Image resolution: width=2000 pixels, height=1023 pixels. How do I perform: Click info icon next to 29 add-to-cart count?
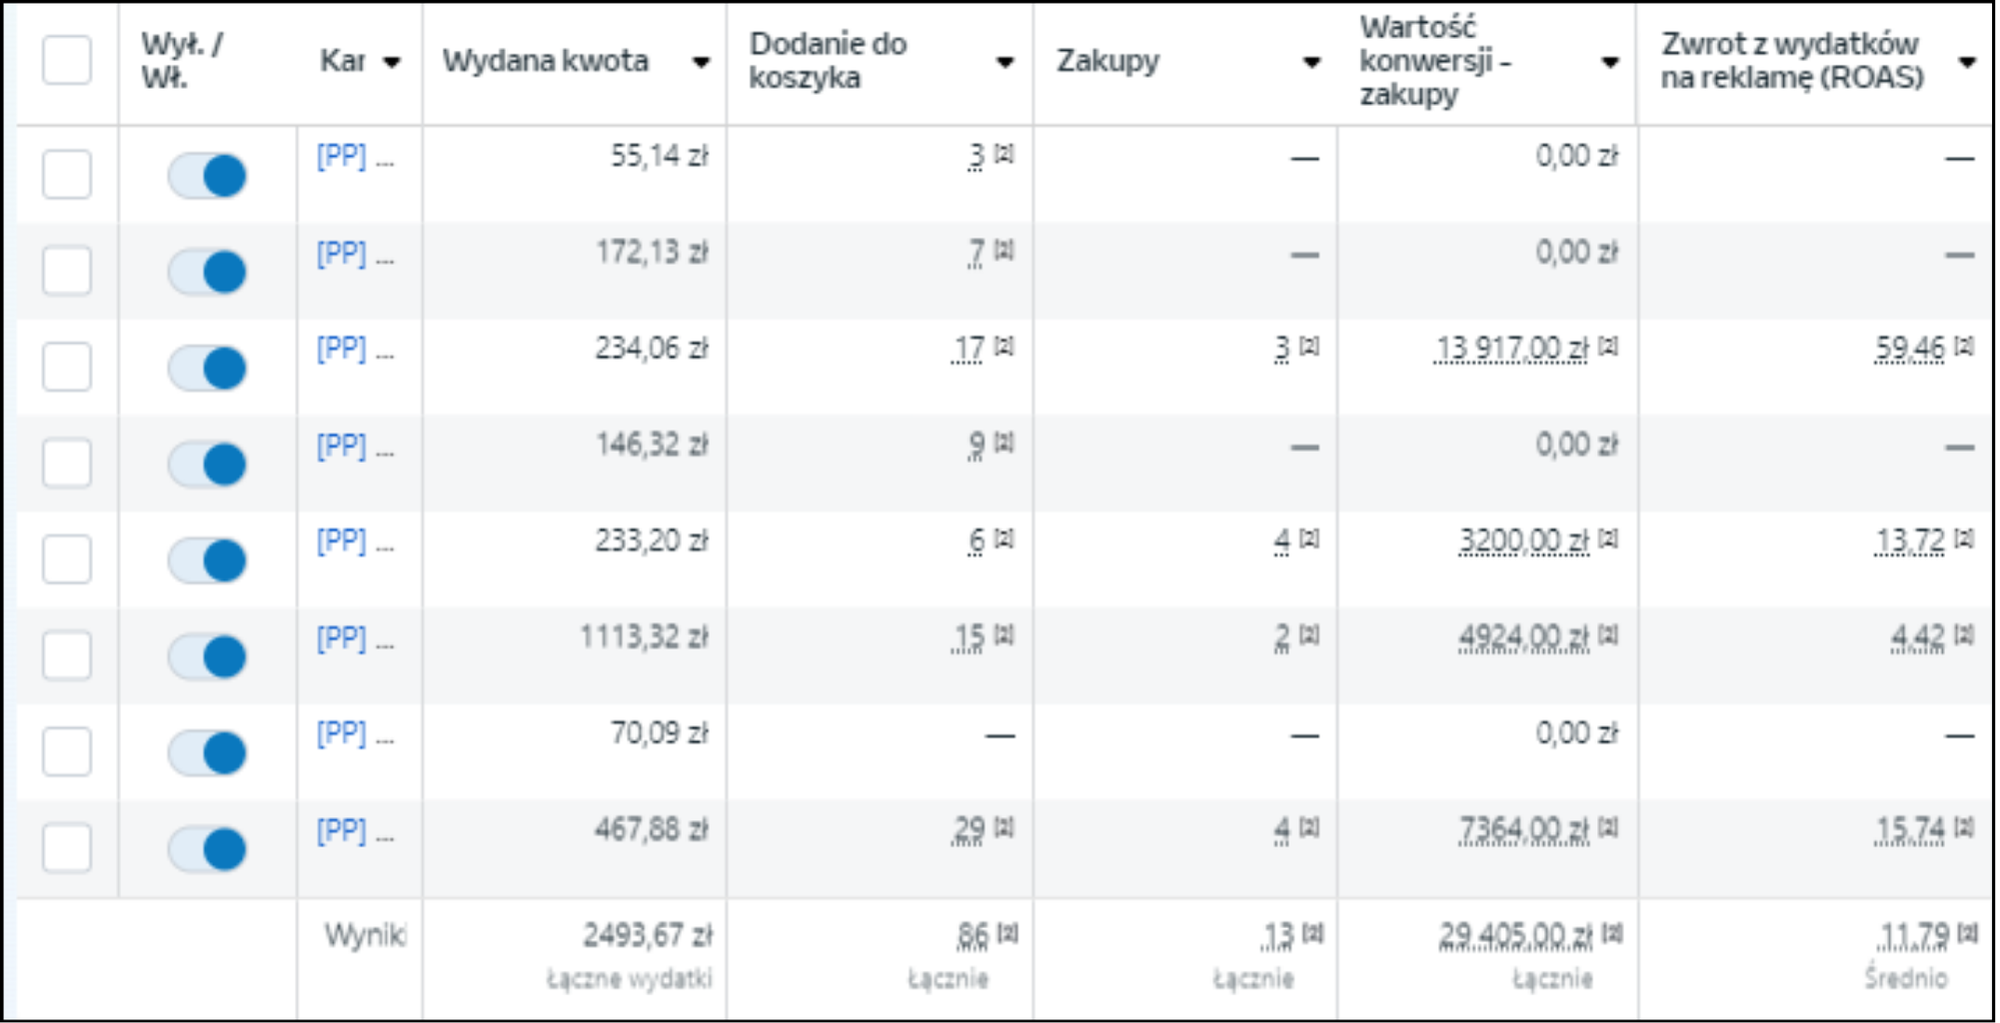point(1005,827)
